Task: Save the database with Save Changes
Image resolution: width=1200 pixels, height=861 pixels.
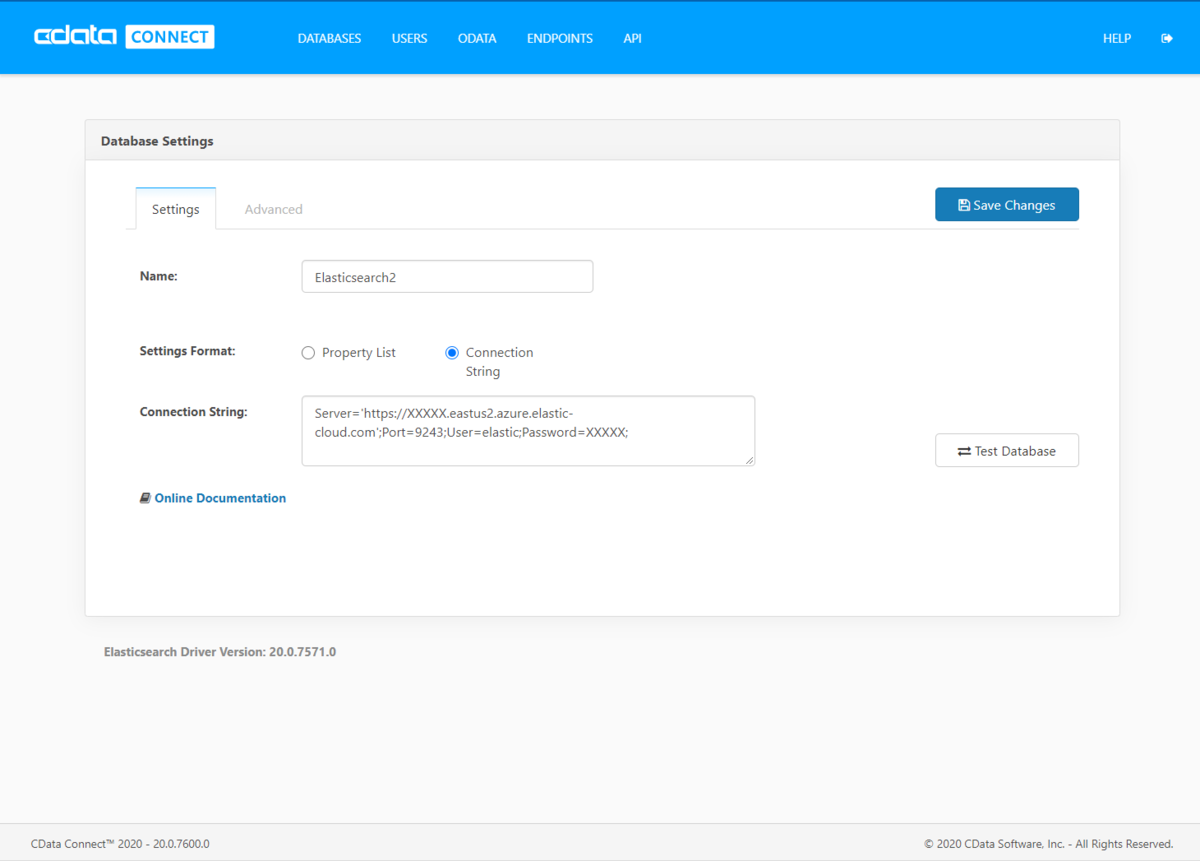Action: pos(1007,205)
